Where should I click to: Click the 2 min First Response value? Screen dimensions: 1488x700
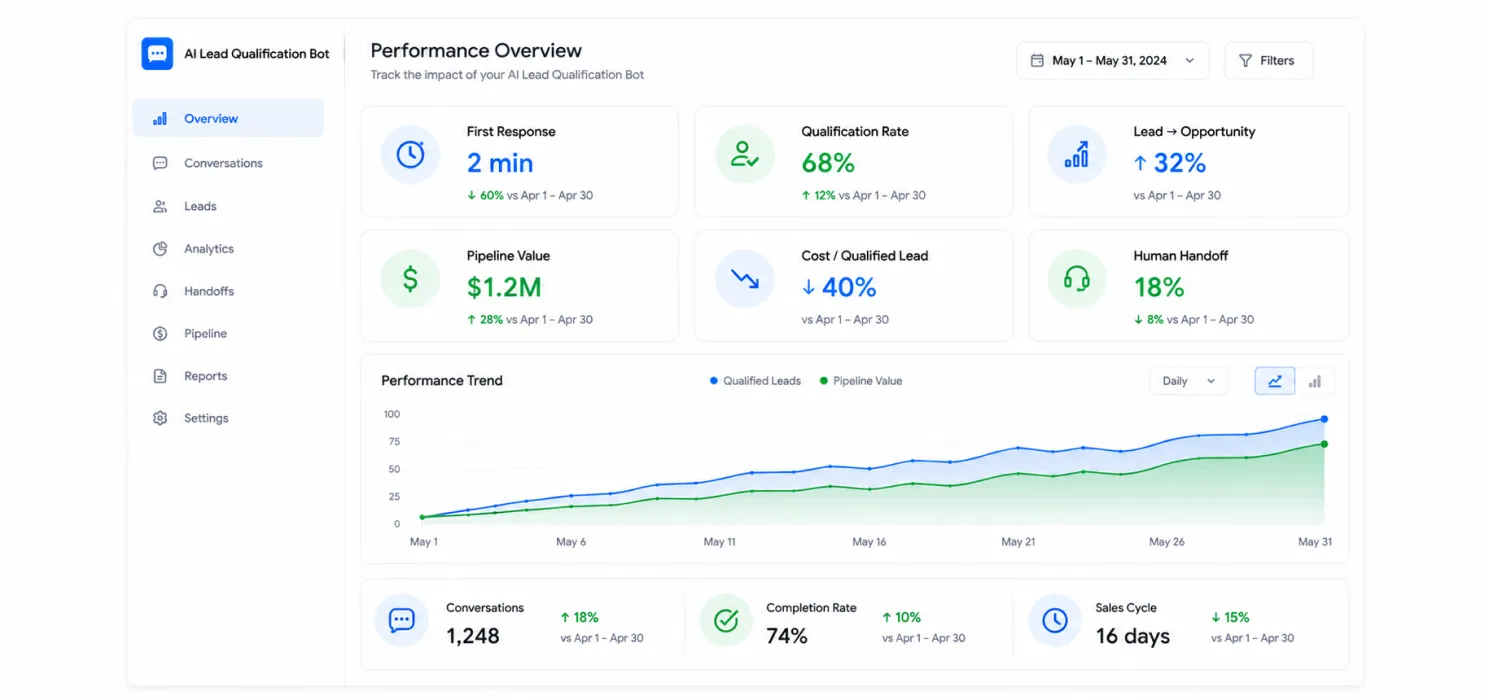pos(500,163)
